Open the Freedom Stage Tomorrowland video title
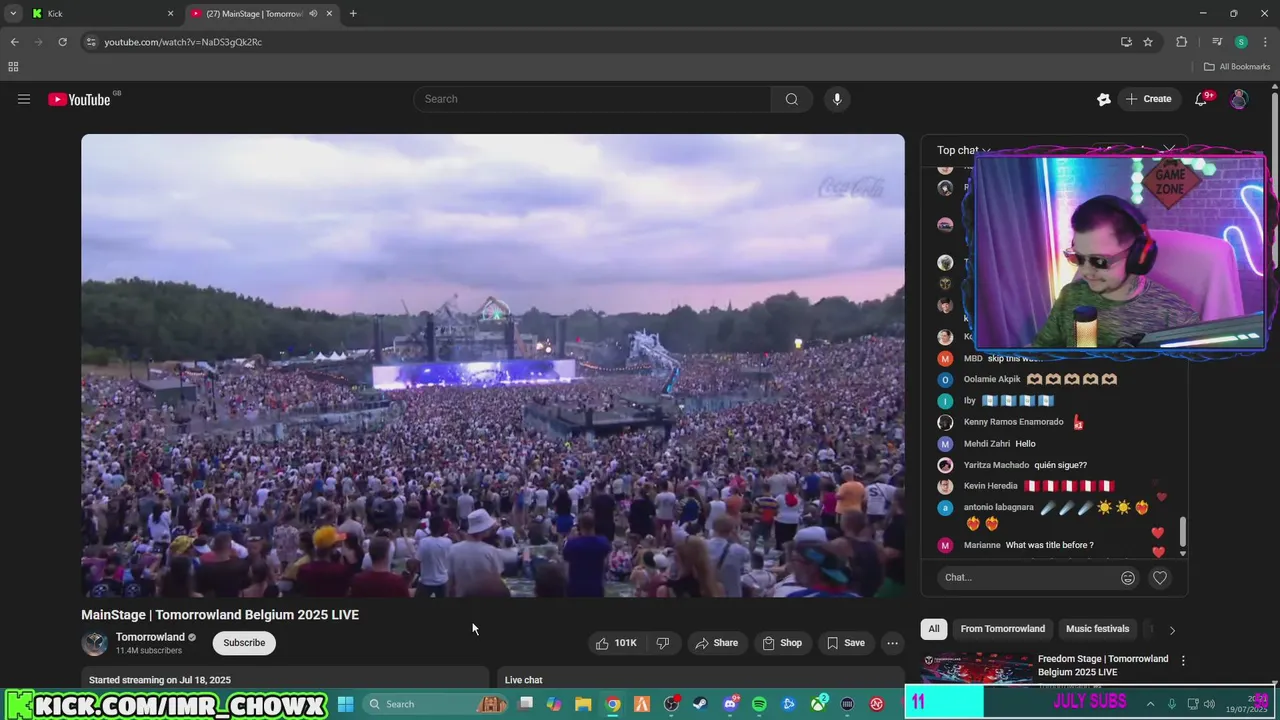This screenshot has width=1280, height=720. coord(1103,665)
